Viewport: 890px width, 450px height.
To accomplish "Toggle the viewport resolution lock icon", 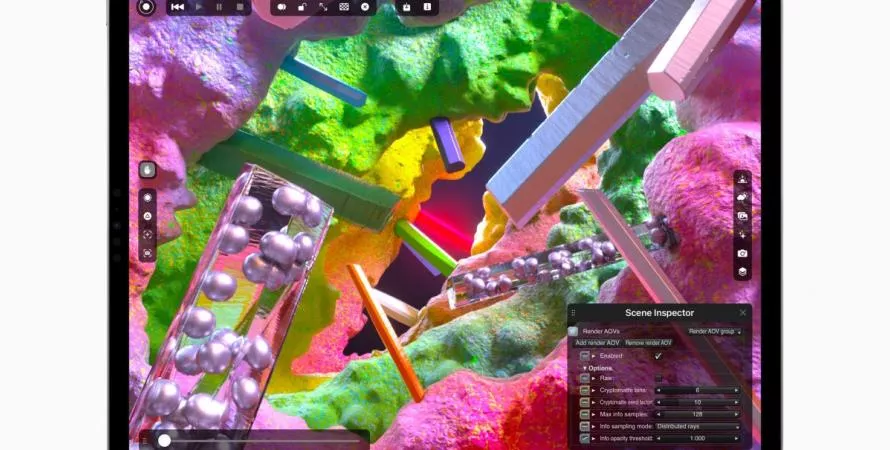I will (x=303, y=7).
